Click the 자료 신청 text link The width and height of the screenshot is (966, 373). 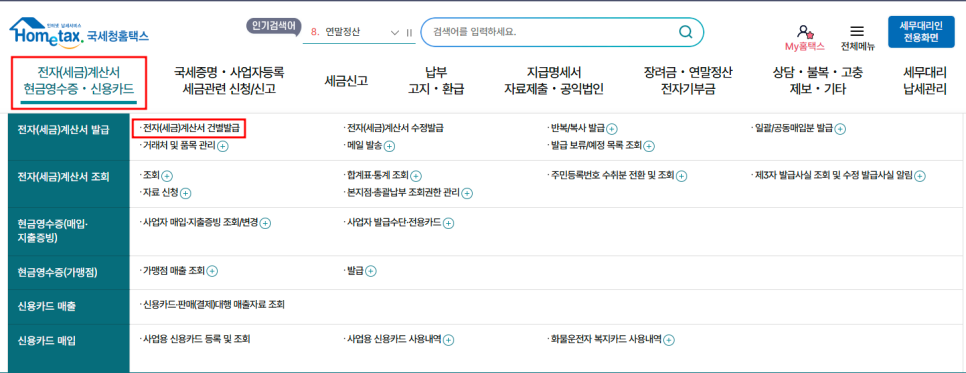pyautogui.click(x=160, y=192)
